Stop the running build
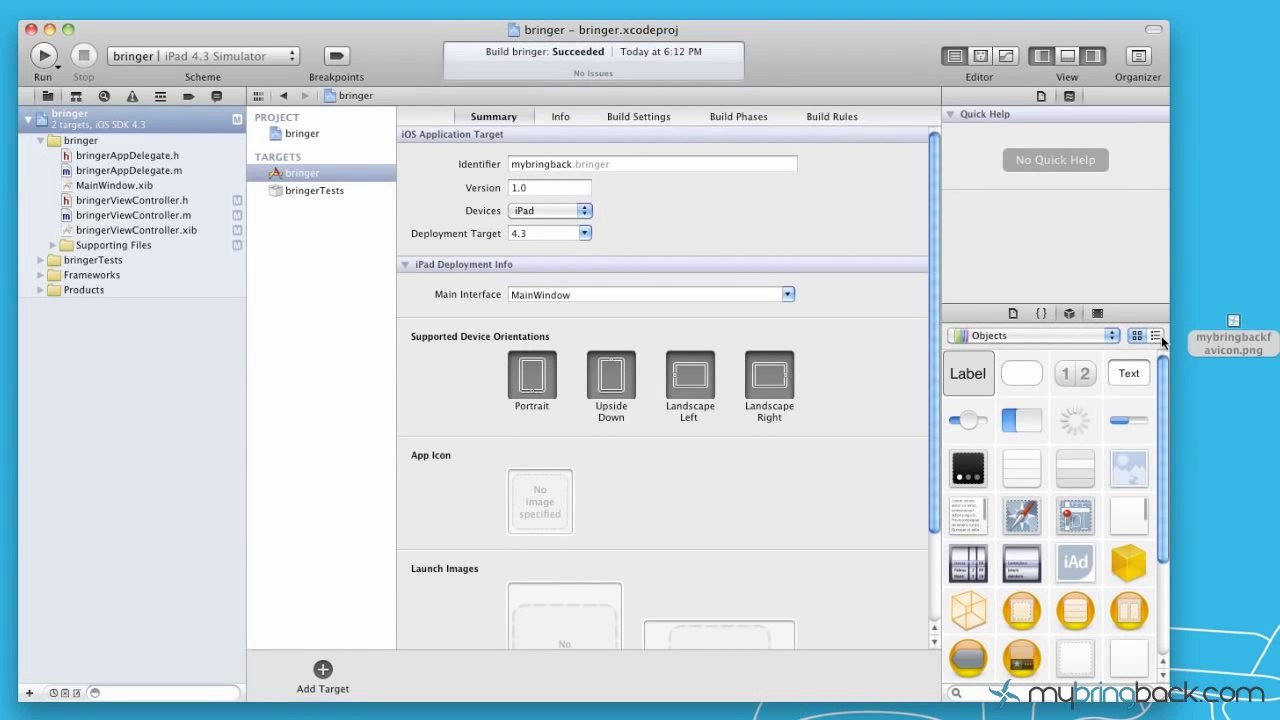Viewport: 1280px width, 720px height. (x=84, y=56)
